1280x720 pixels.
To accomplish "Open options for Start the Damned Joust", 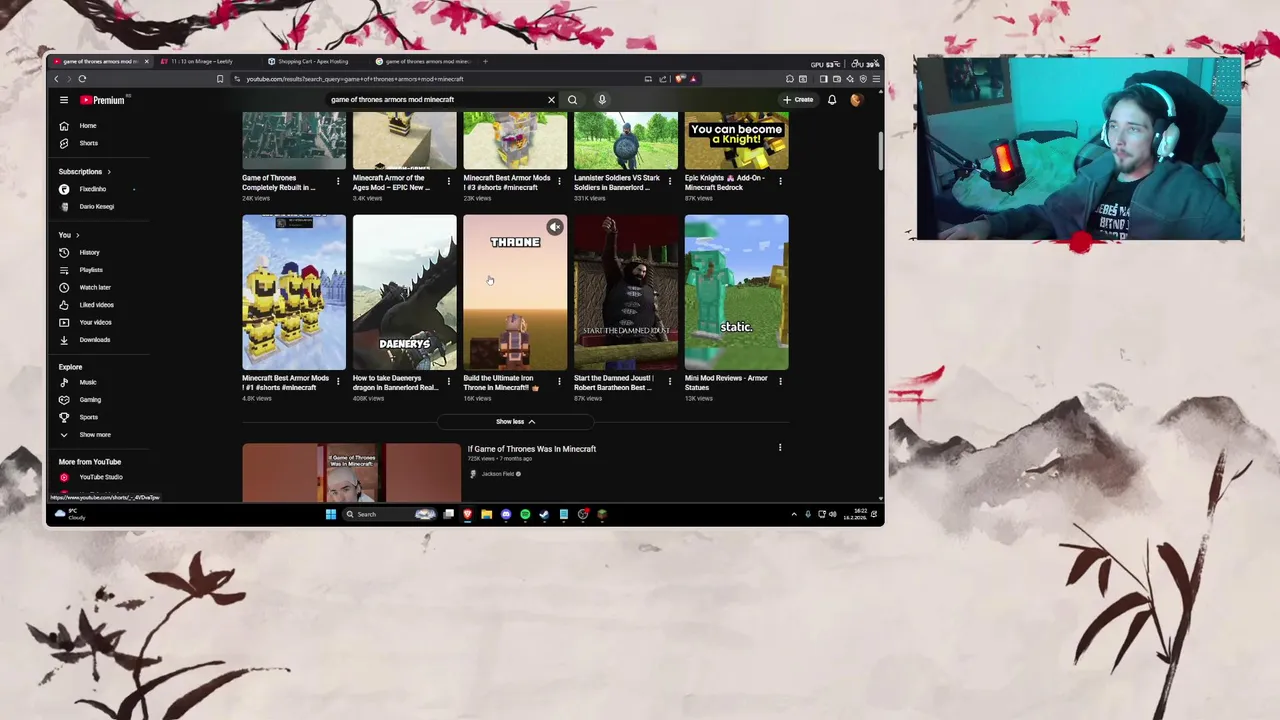I will click(670, 381).
